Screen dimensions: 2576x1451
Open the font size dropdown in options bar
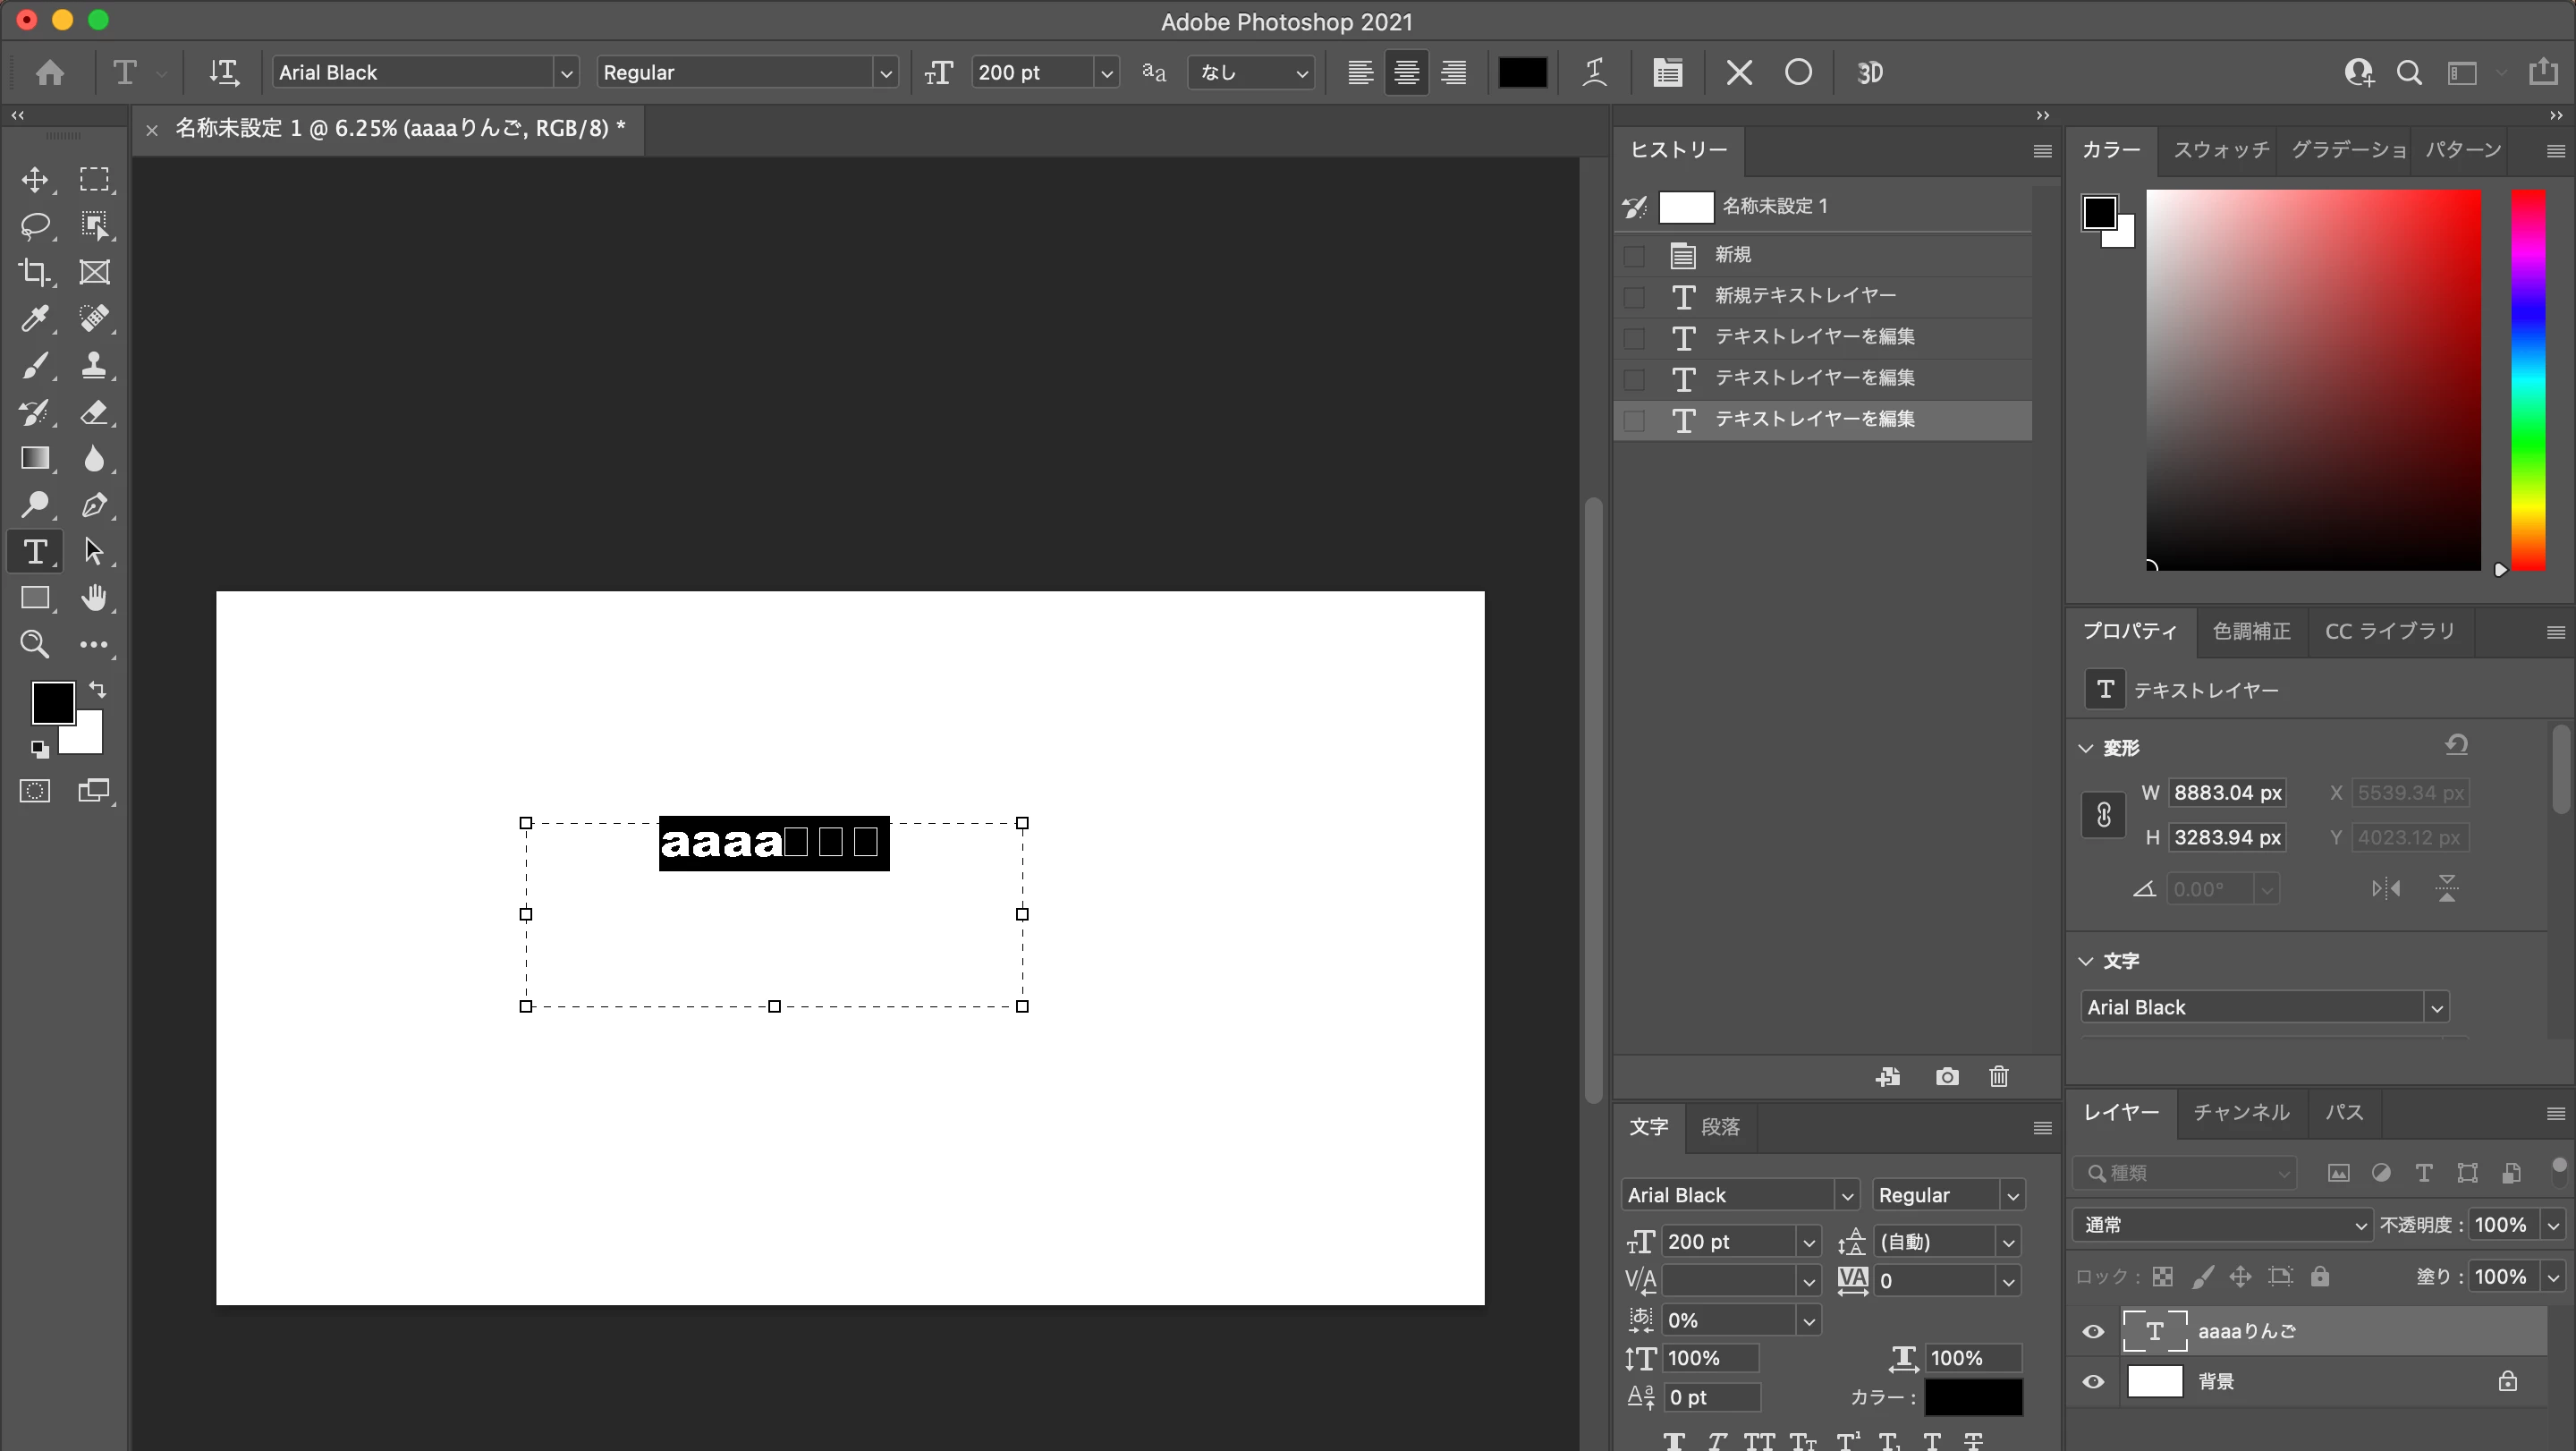point(1106,73)
